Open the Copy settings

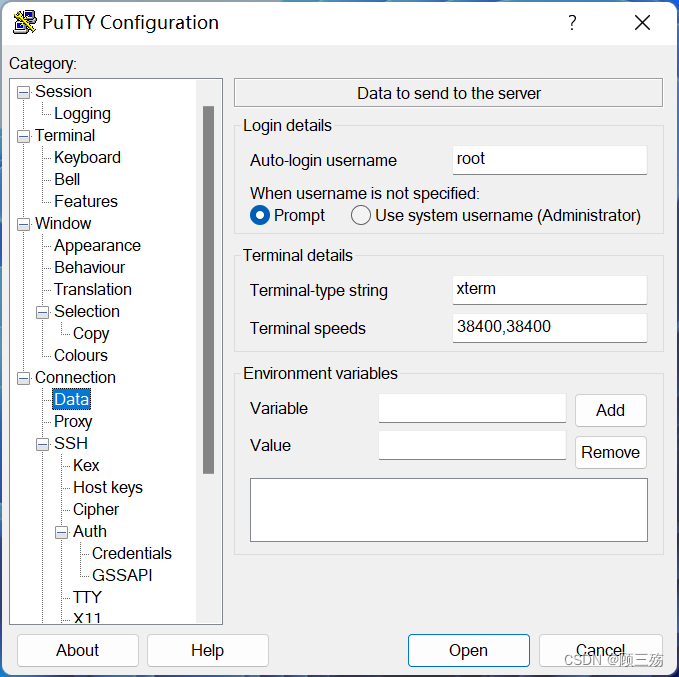coord(91,334)
